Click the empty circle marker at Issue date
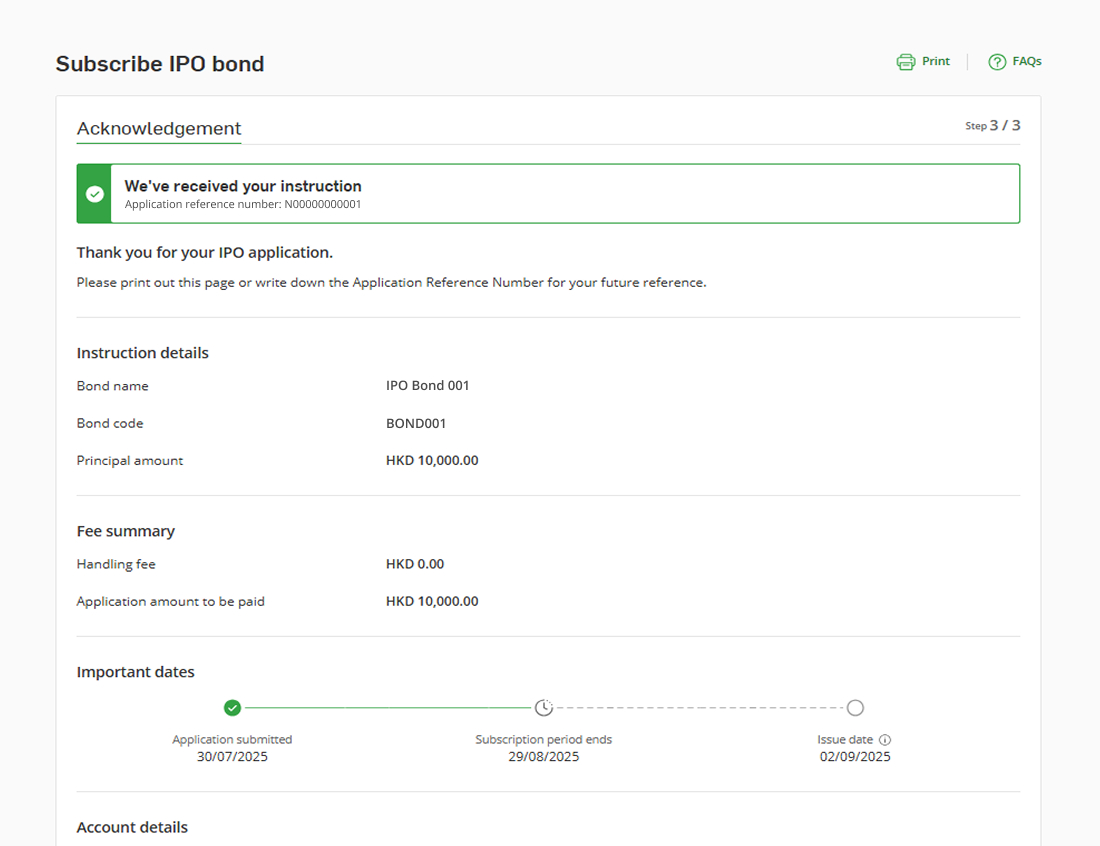The width and height of the screenshot is (1100, 846). pyautogui.click(x=856, y=707)
